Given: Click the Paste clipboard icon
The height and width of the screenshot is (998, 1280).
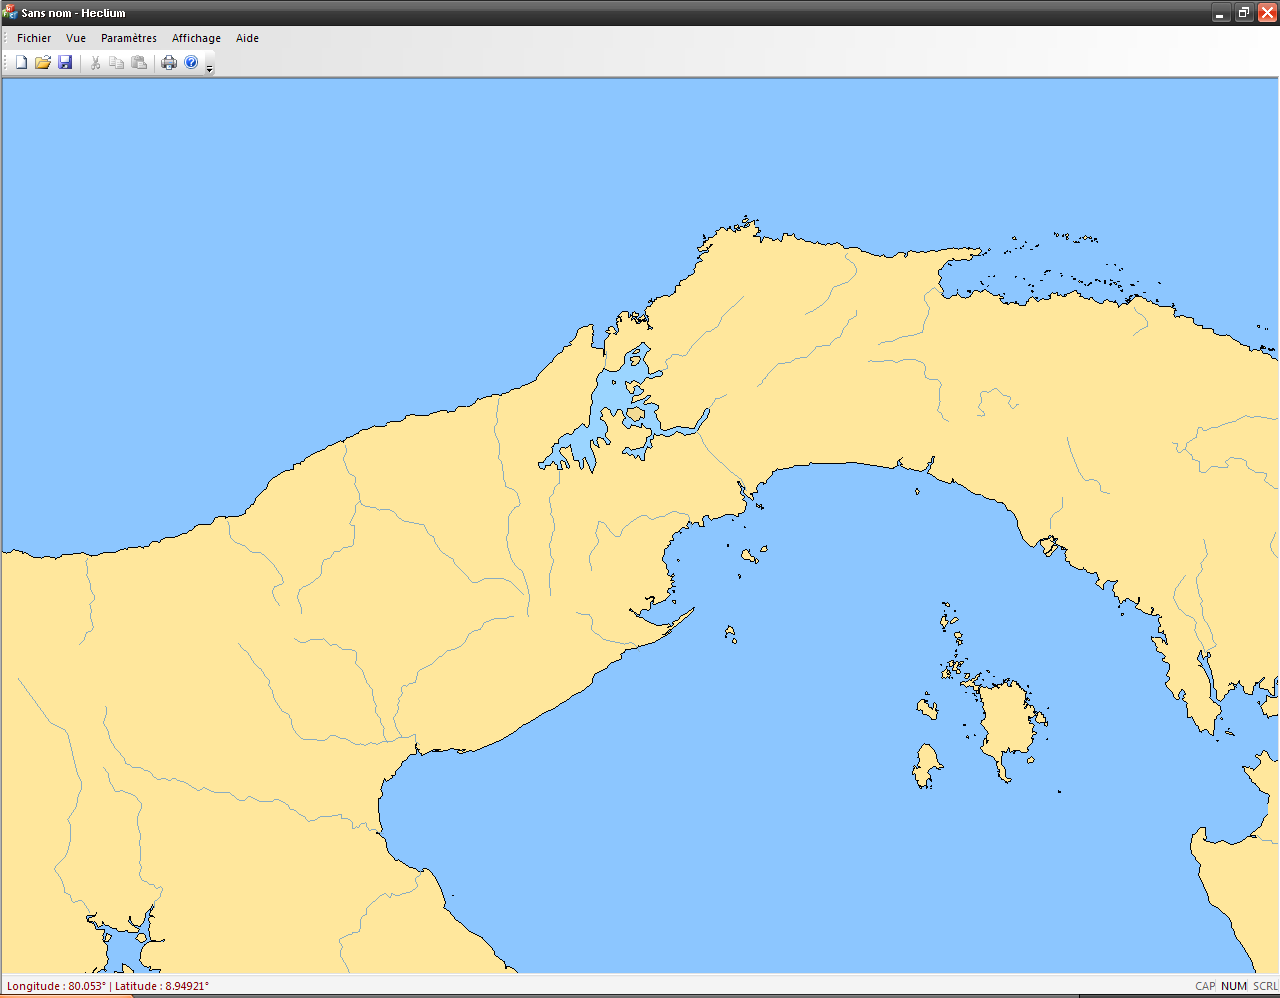Looking at the screenshot, I should [x=139, y=63].
